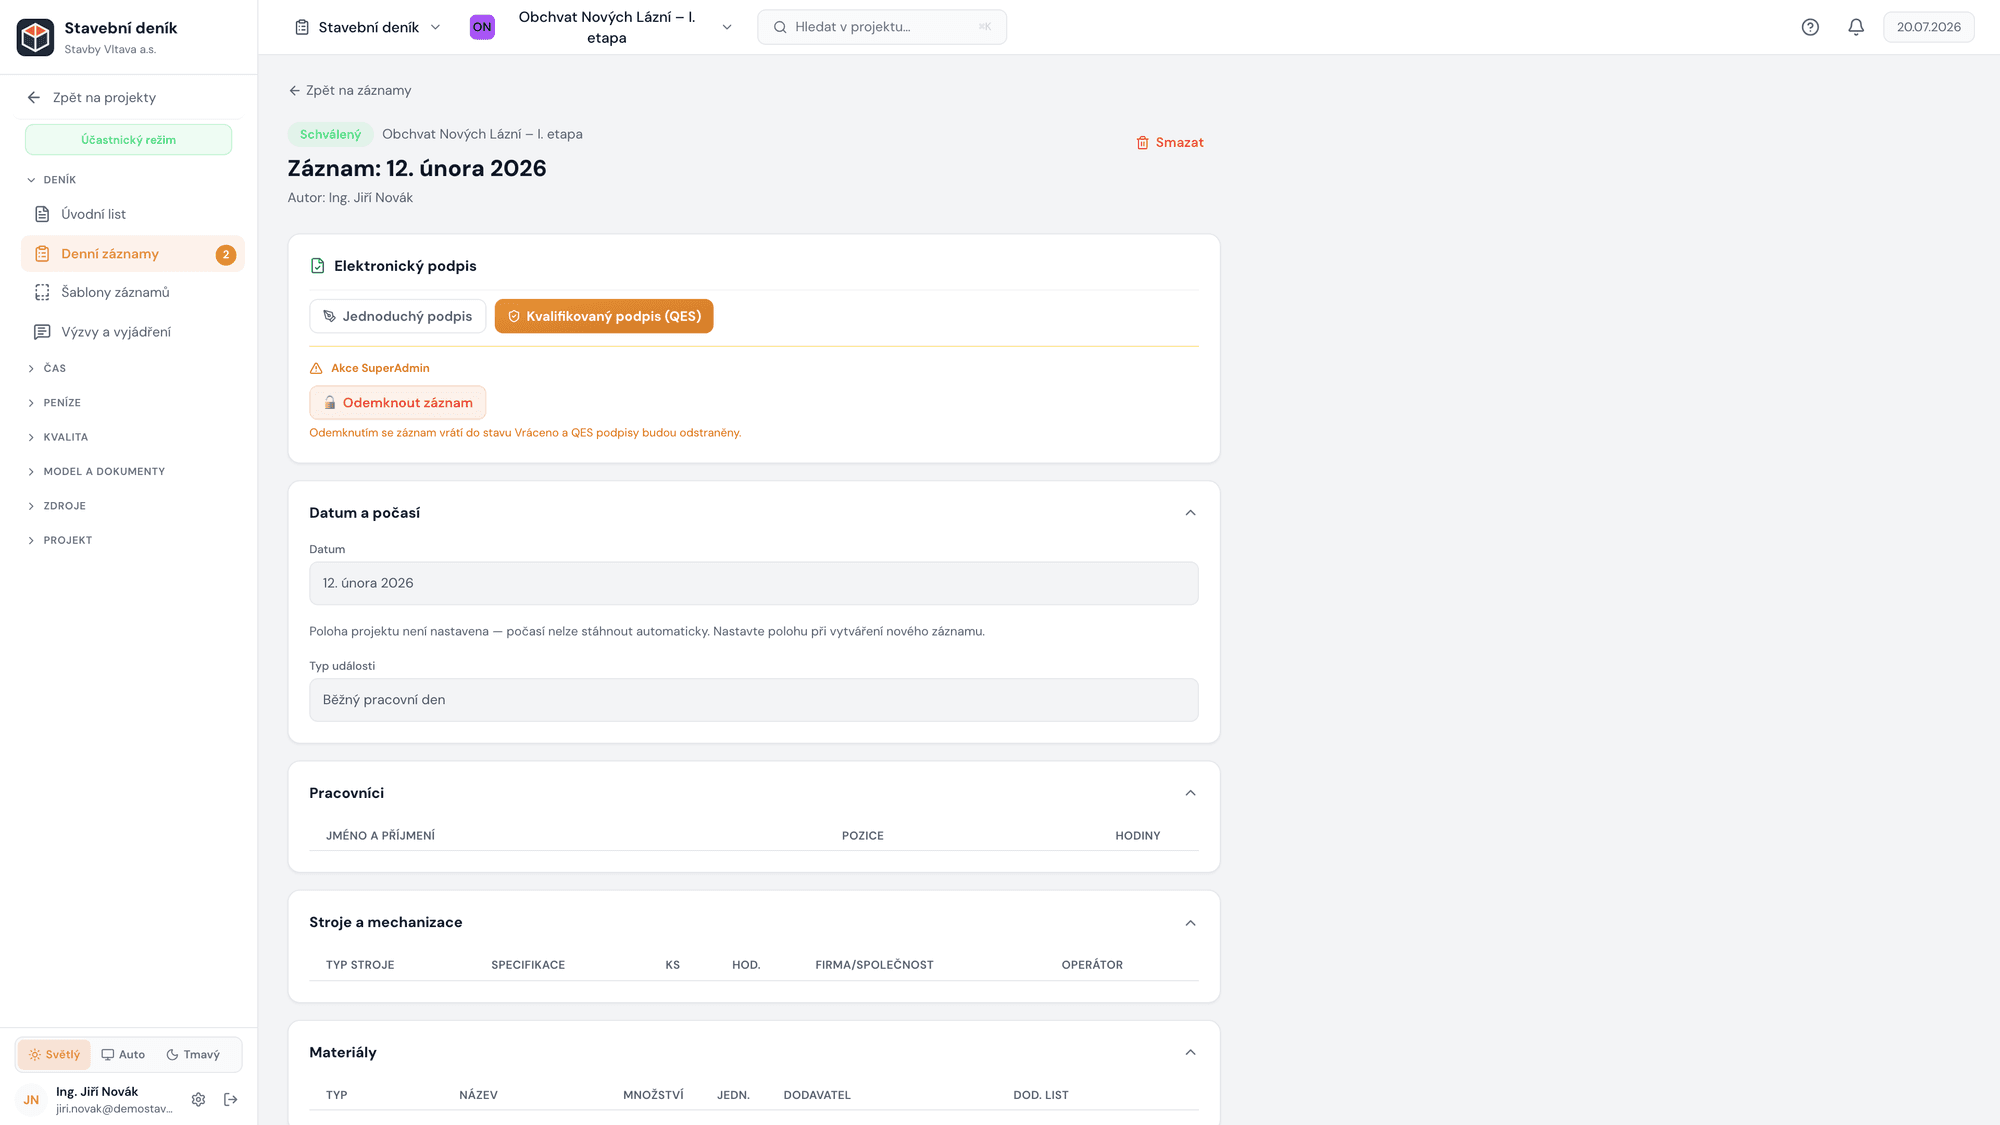Viewport: 2000px width, 1125px height.
Task: Go back via Zpět na záznamy
Action: [350, 90]
